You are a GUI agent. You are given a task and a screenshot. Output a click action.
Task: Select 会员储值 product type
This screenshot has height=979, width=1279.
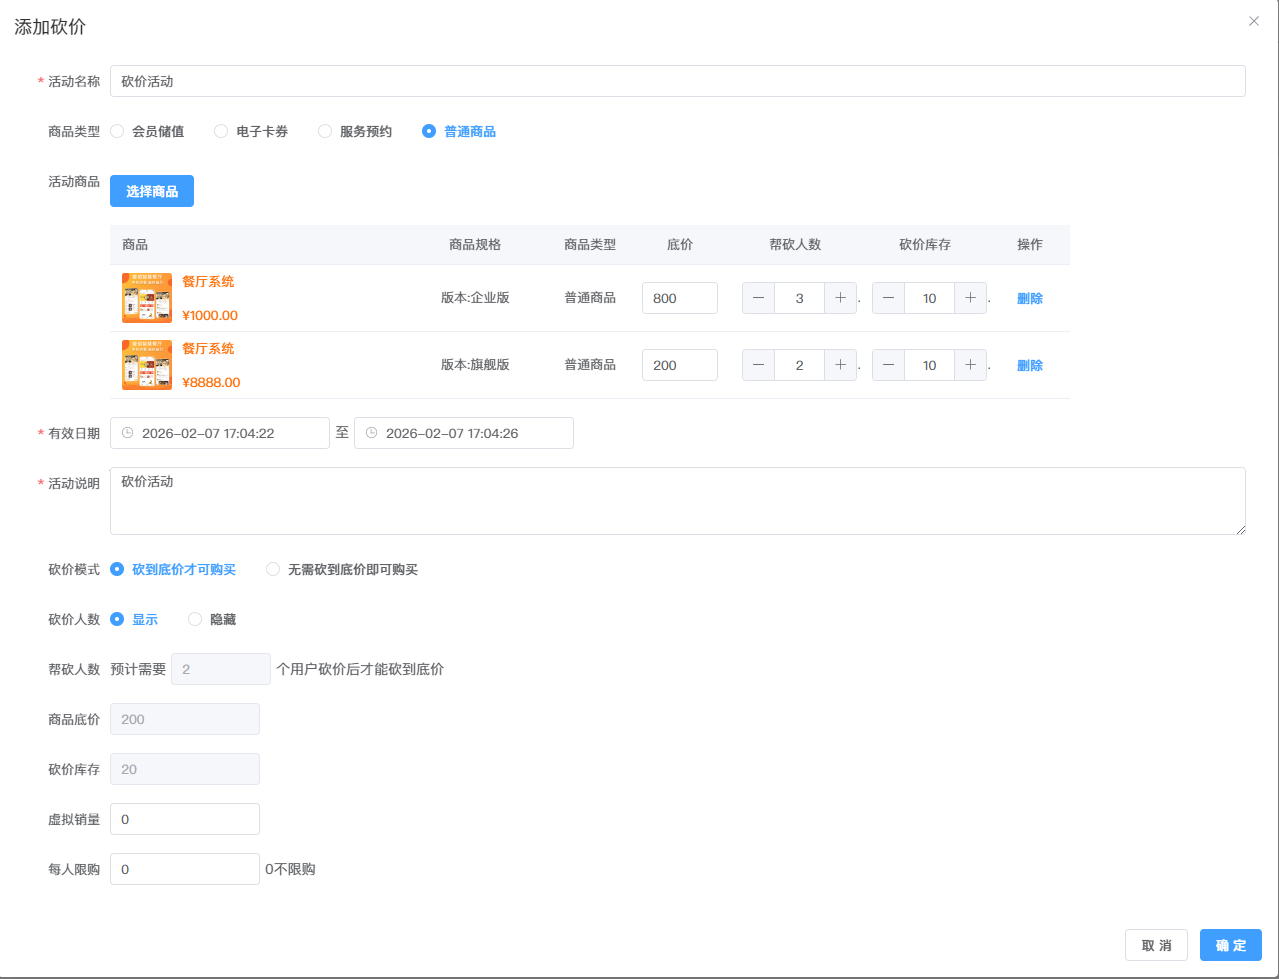[147, 131]
